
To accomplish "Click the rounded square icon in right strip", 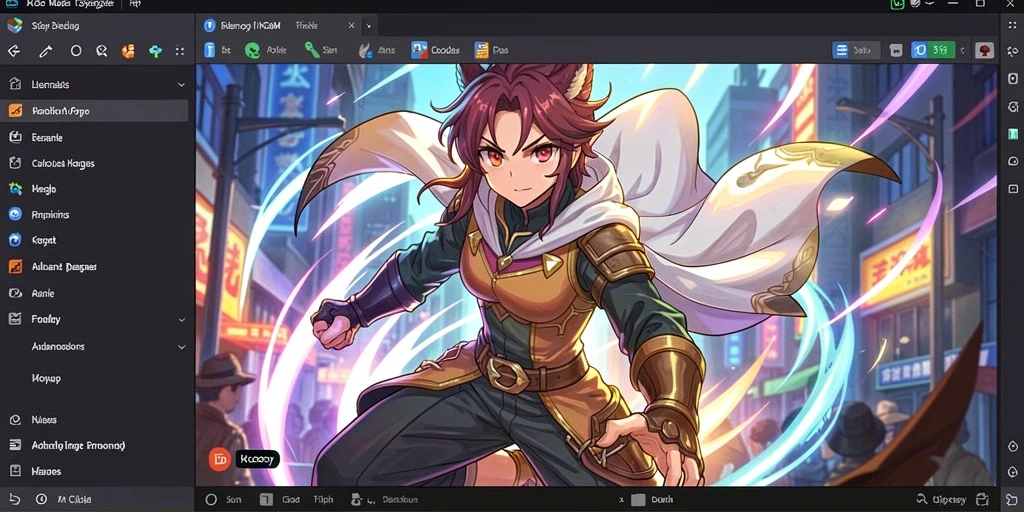I will (1013, 78).
